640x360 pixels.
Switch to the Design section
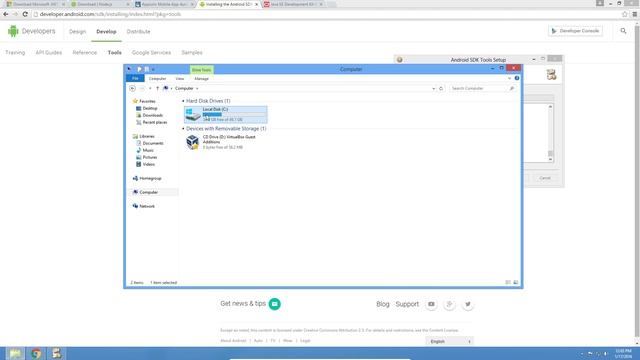[x=78, y=31]
